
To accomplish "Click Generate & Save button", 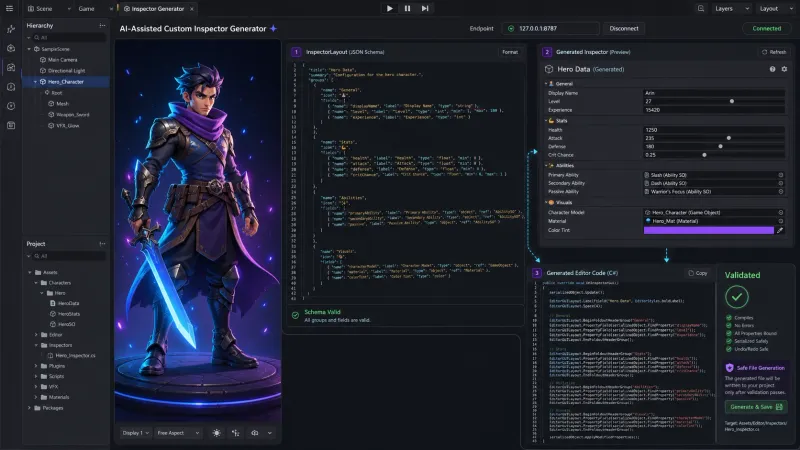I will click(x=756, y=407).
